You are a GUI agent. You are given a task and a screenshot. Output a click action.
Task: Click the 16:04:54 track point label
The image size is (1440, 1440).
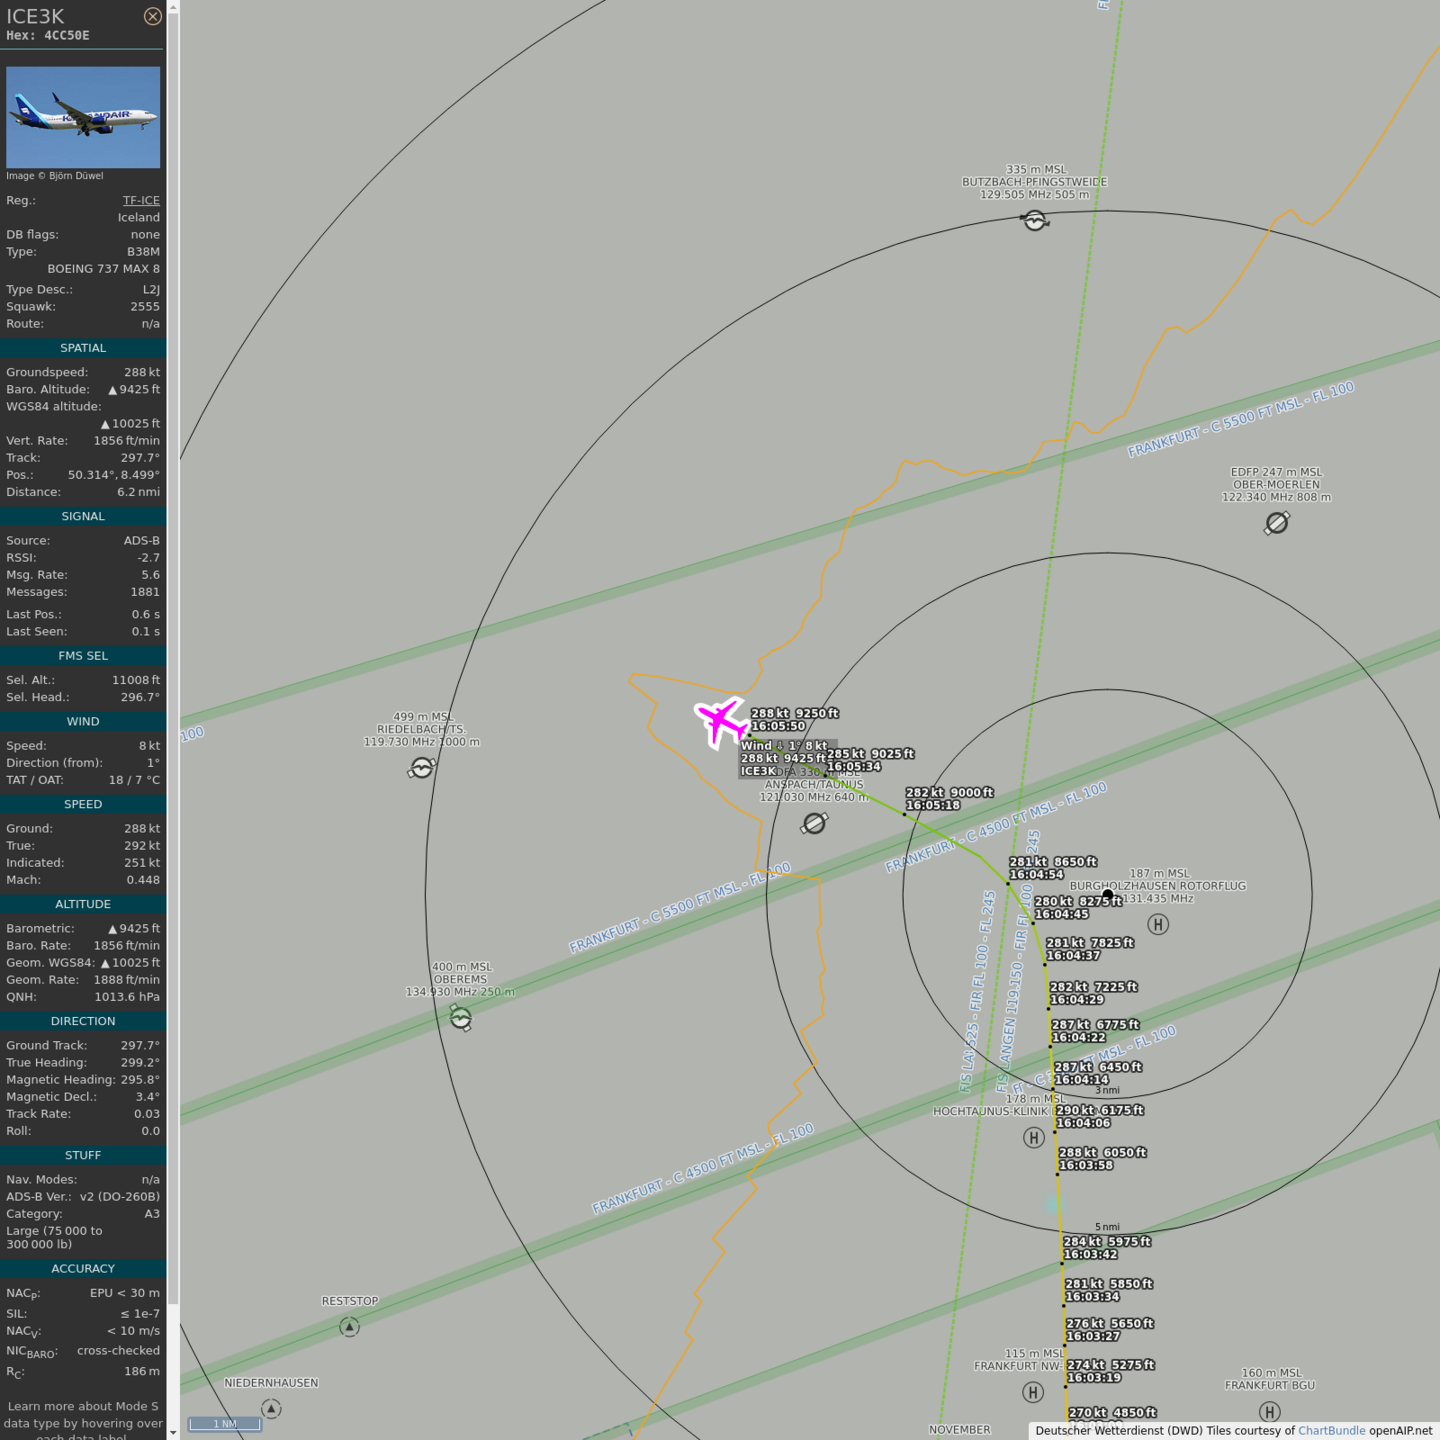click(x=1052, y=868)
